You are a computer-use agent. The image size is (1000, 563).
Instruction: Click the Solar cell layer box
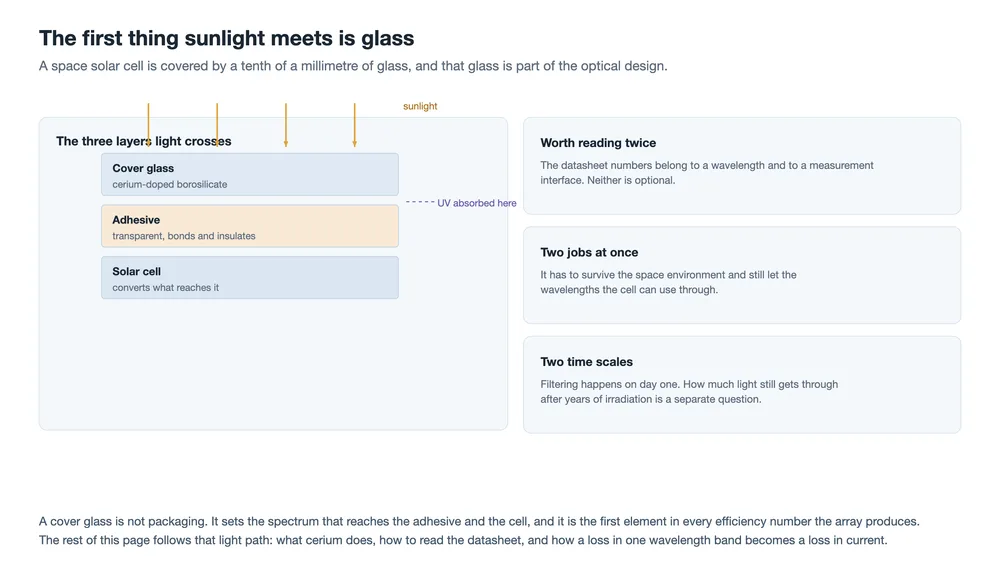250,277
